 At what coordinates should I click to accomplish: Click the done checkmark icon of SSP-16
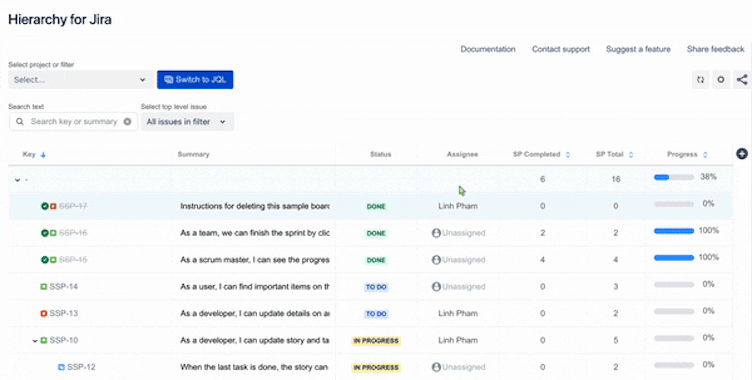[x=45, y=233]
